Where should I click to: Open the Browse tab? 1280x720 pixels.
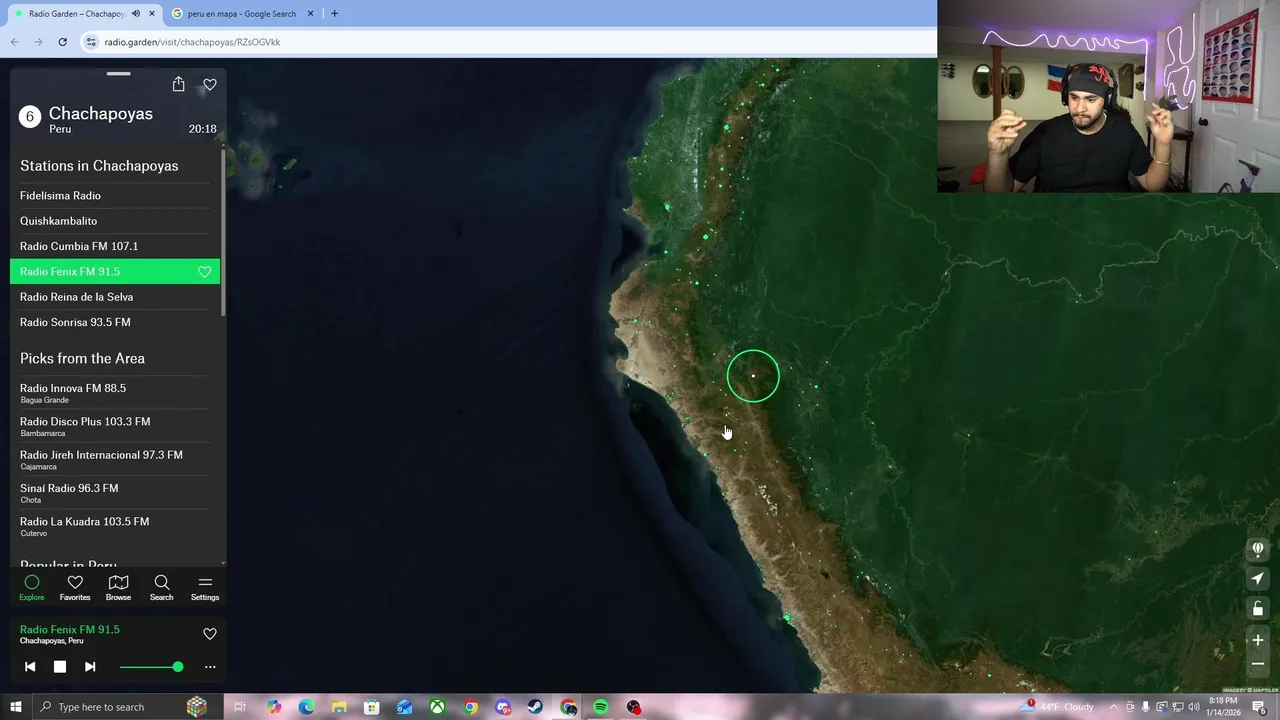point(118,588)
